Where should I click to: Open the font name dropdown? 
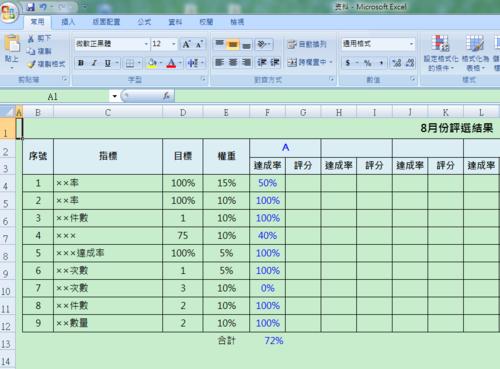[146, 44]
